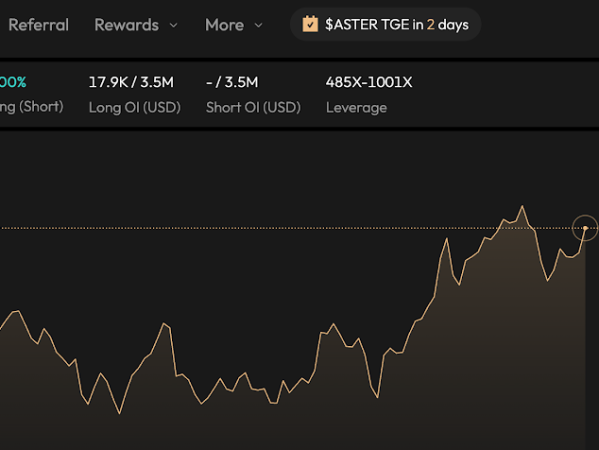Click the Short OI (USD) label

coord(253,107)
